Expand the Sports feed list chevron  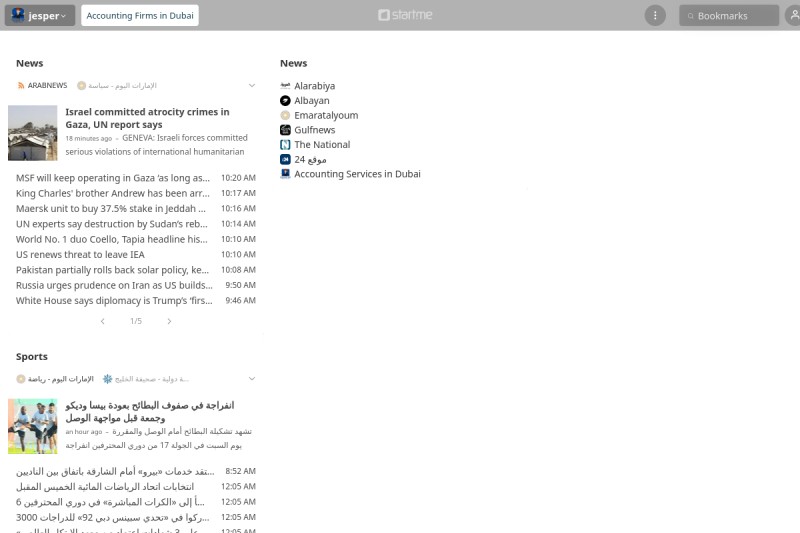click(252, 378)
